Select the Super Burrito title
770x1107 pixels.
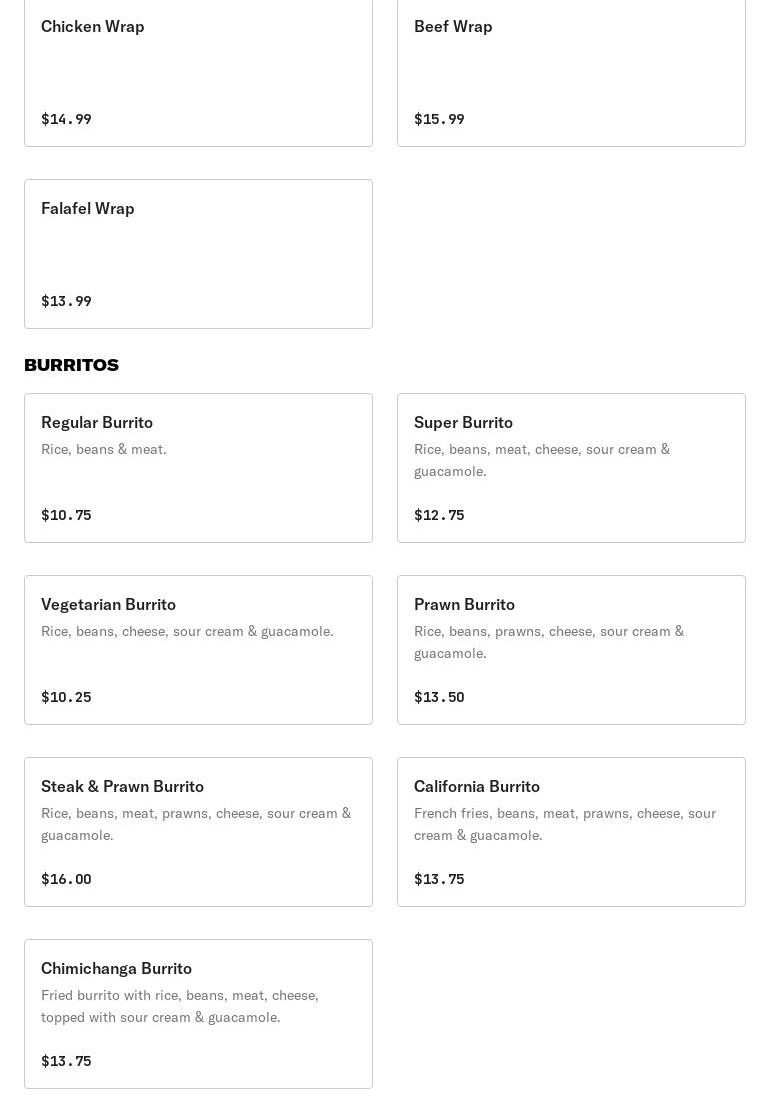click(463, 422)
